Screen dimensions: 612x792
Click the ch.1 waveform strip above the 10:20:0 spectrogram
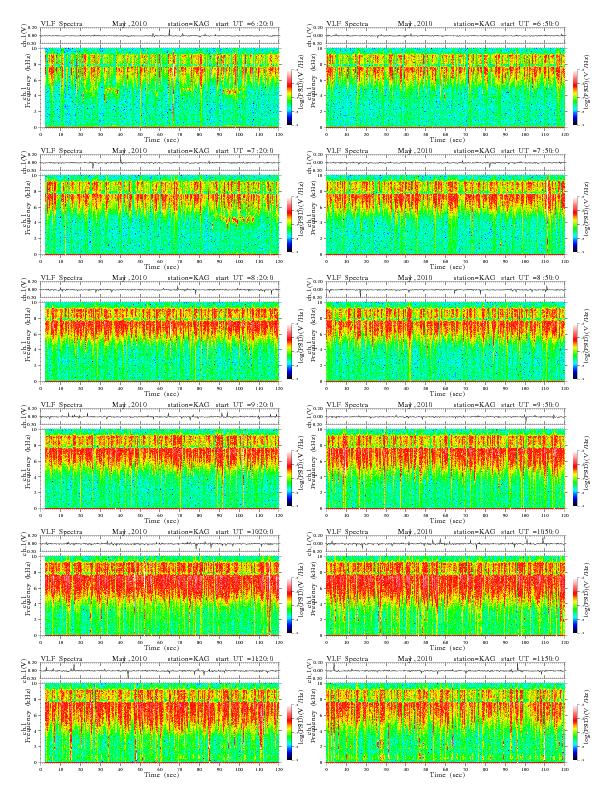click(x=160, y=543)
